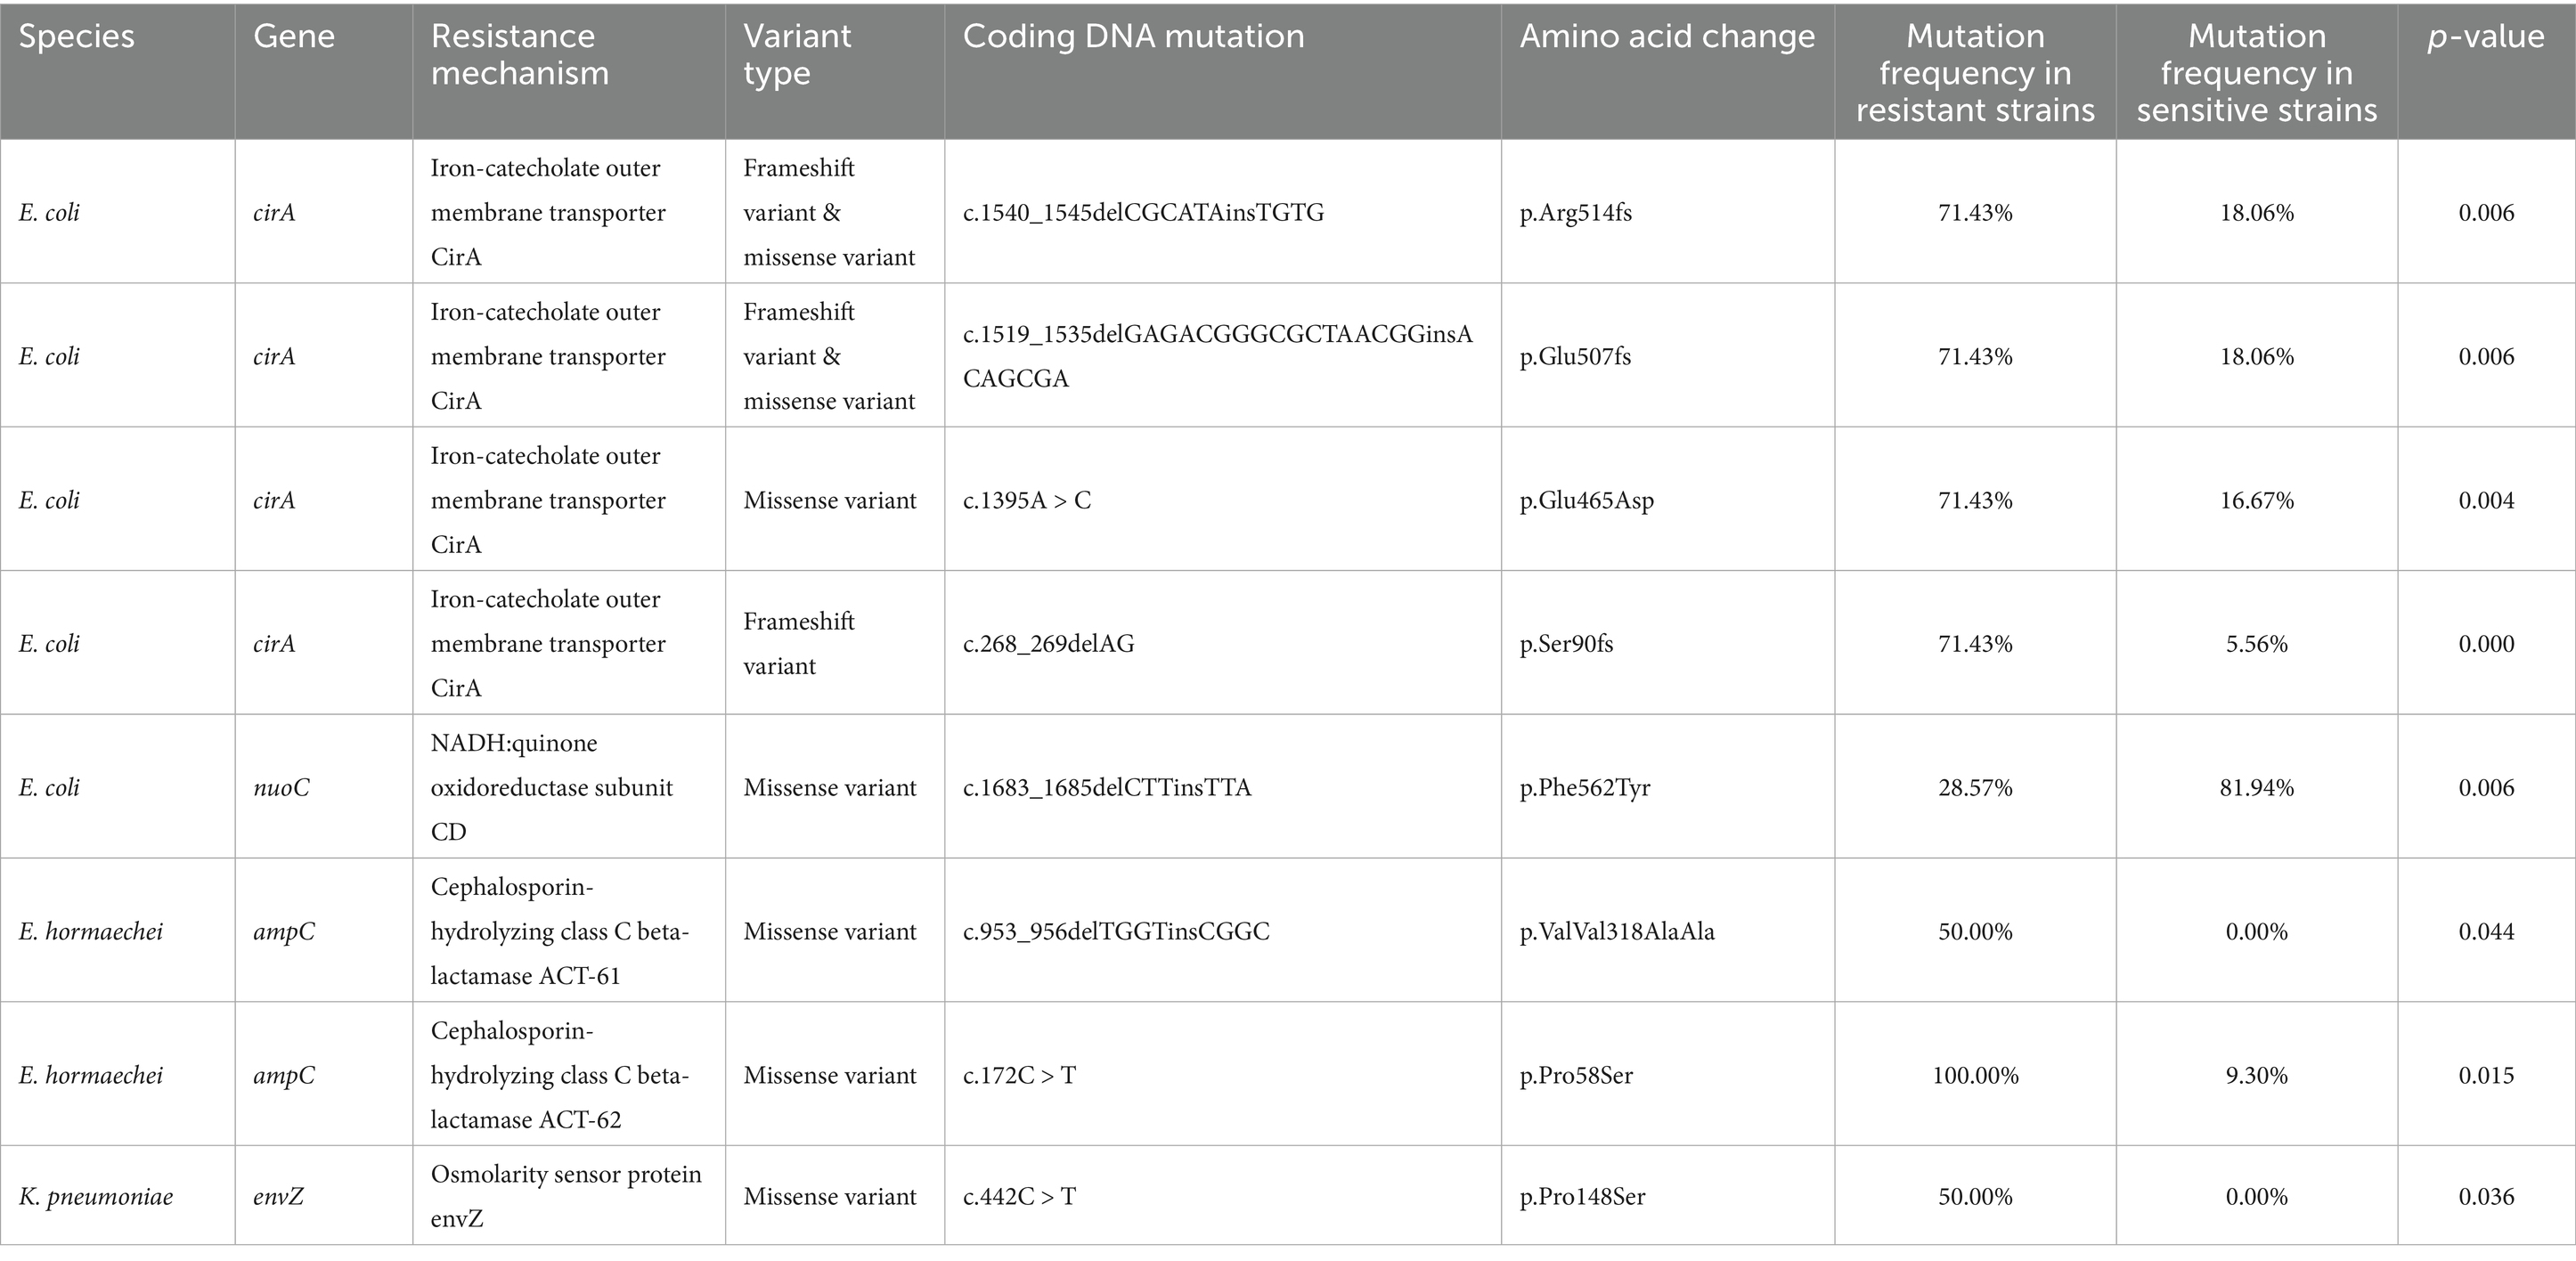
Task: Select the Resistance mechanism column header
Action: coord(519,55)
